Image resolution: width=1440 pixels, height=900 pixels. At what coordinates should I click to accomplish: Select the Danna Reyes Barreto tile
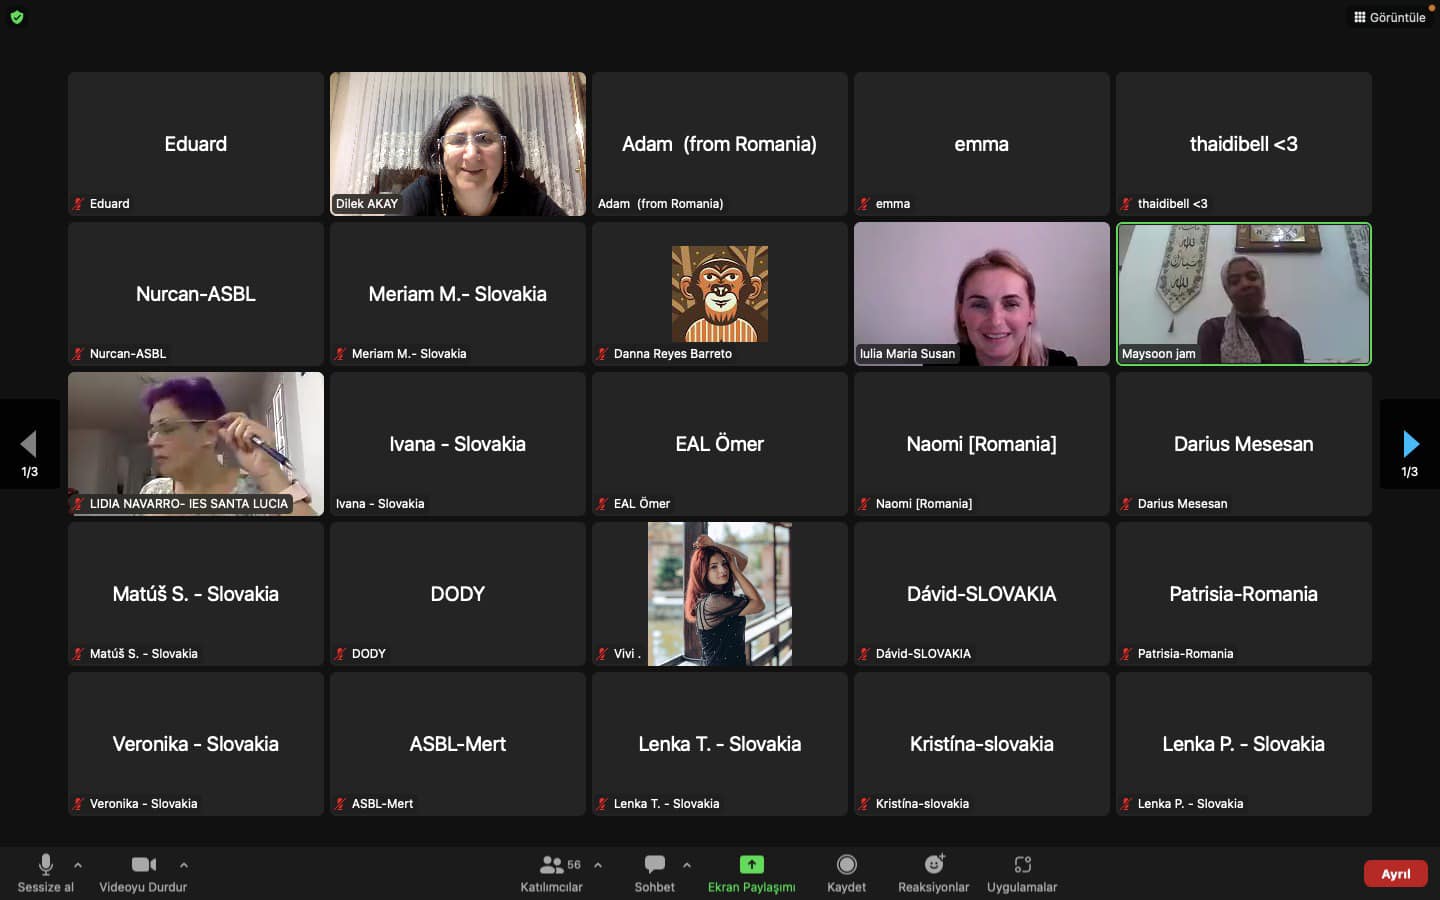pos(719,293)
